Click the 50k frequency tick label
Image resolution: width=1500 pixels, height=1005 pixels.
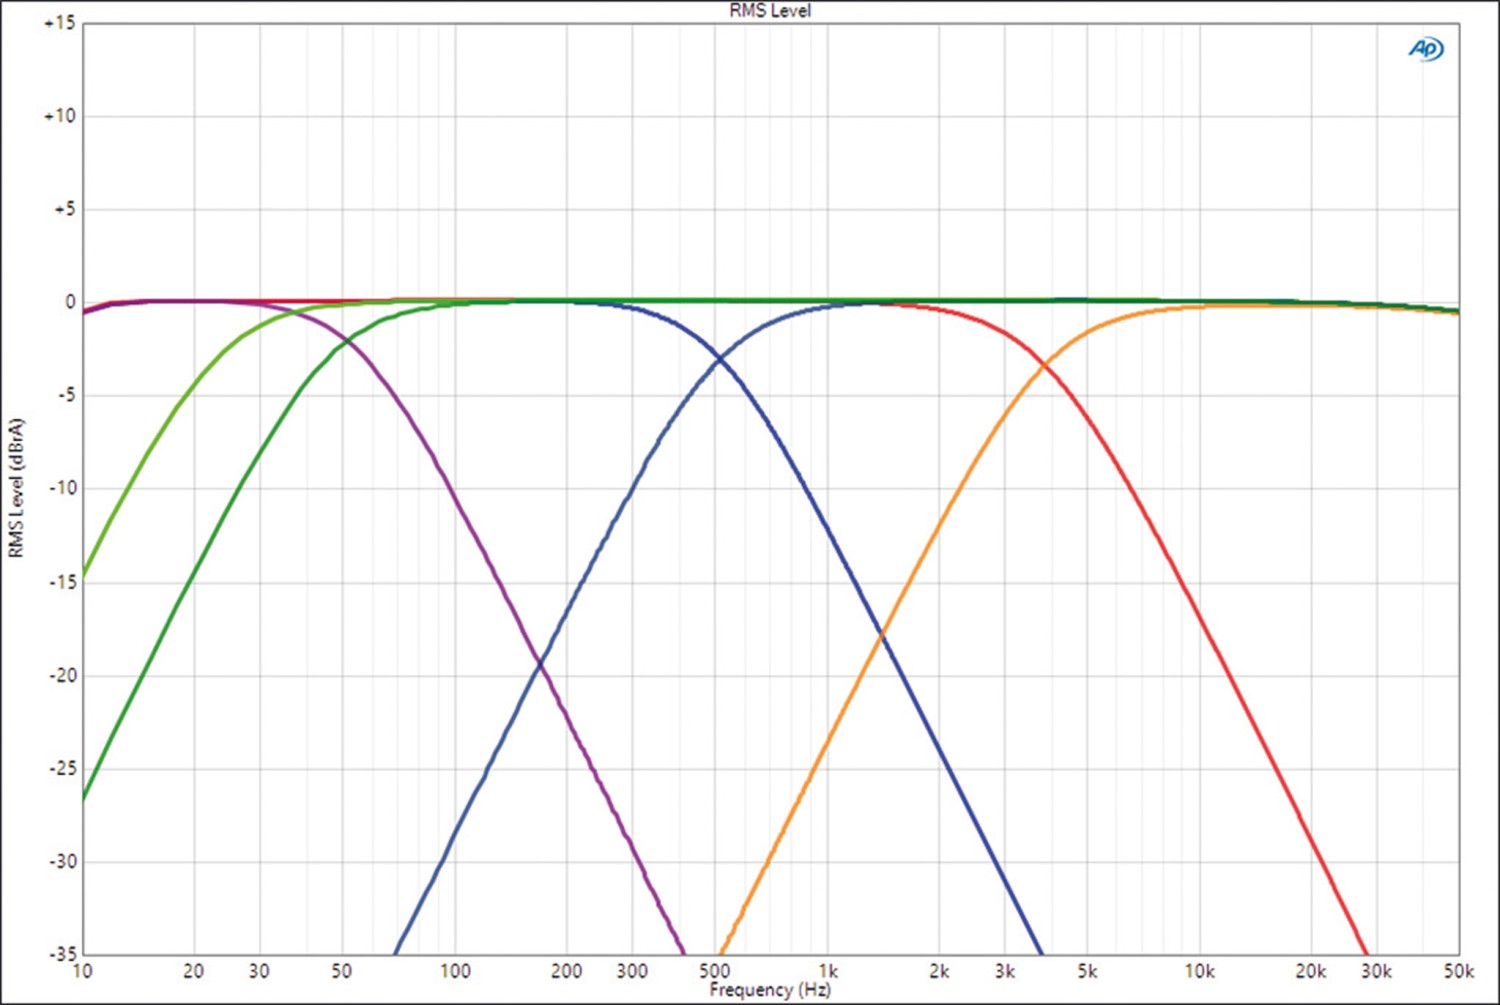point(1457,971)
